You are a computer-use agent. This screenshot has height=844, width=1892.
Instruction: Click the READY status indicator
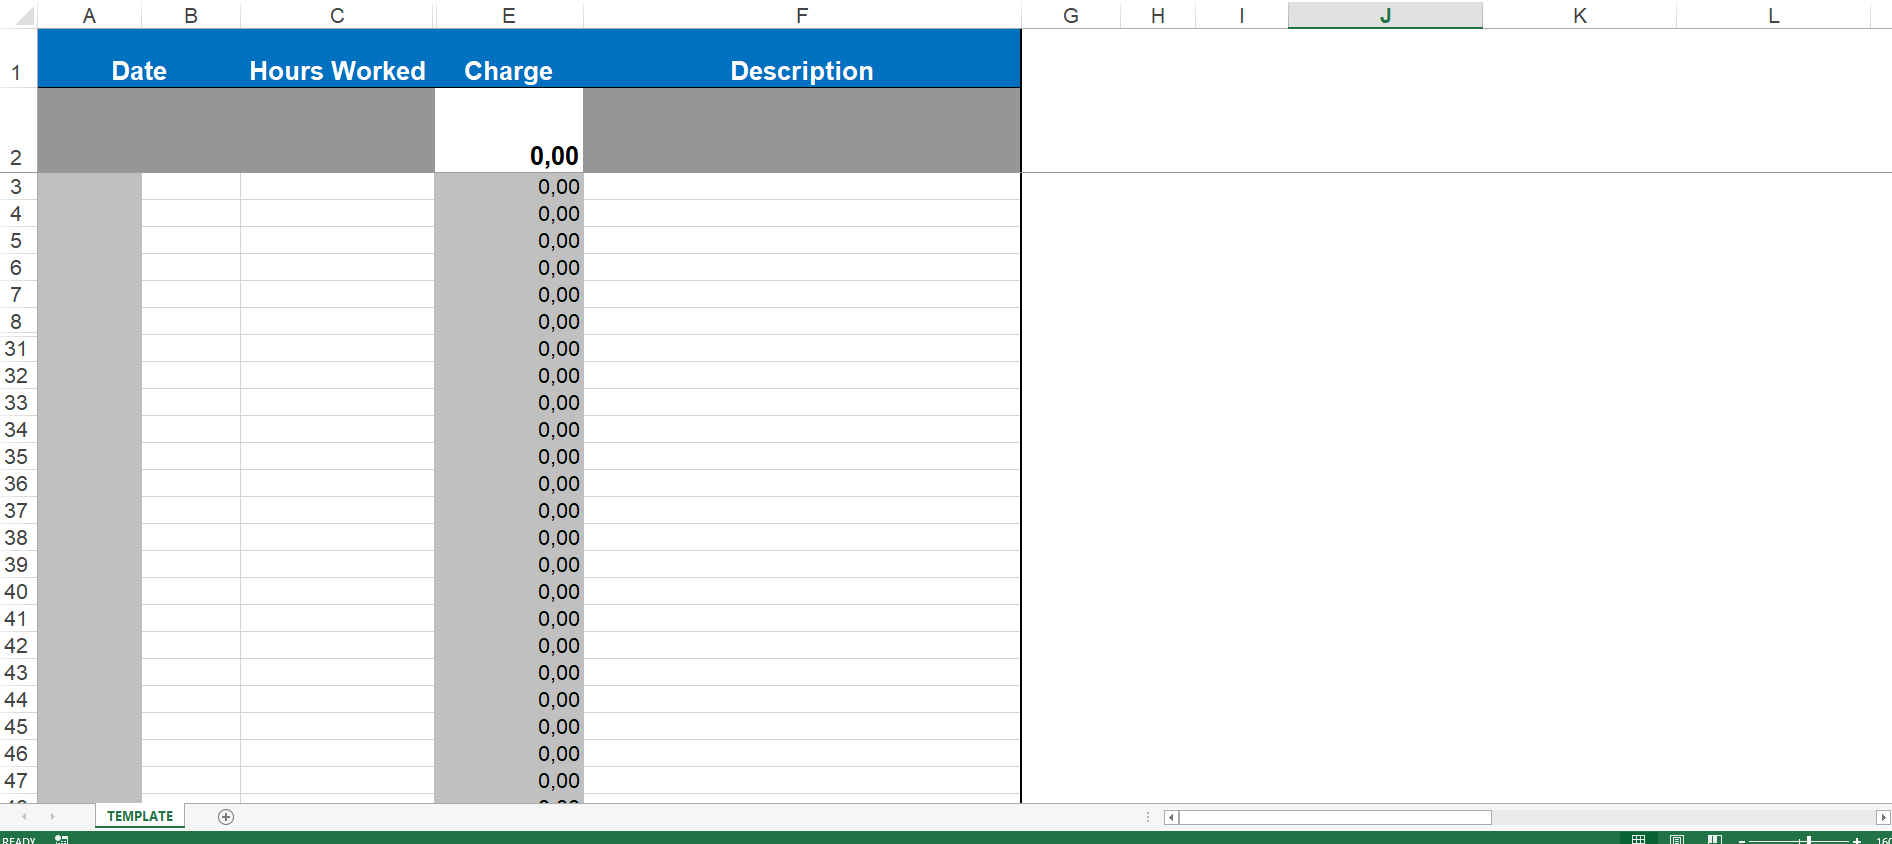tap(19, 840)
